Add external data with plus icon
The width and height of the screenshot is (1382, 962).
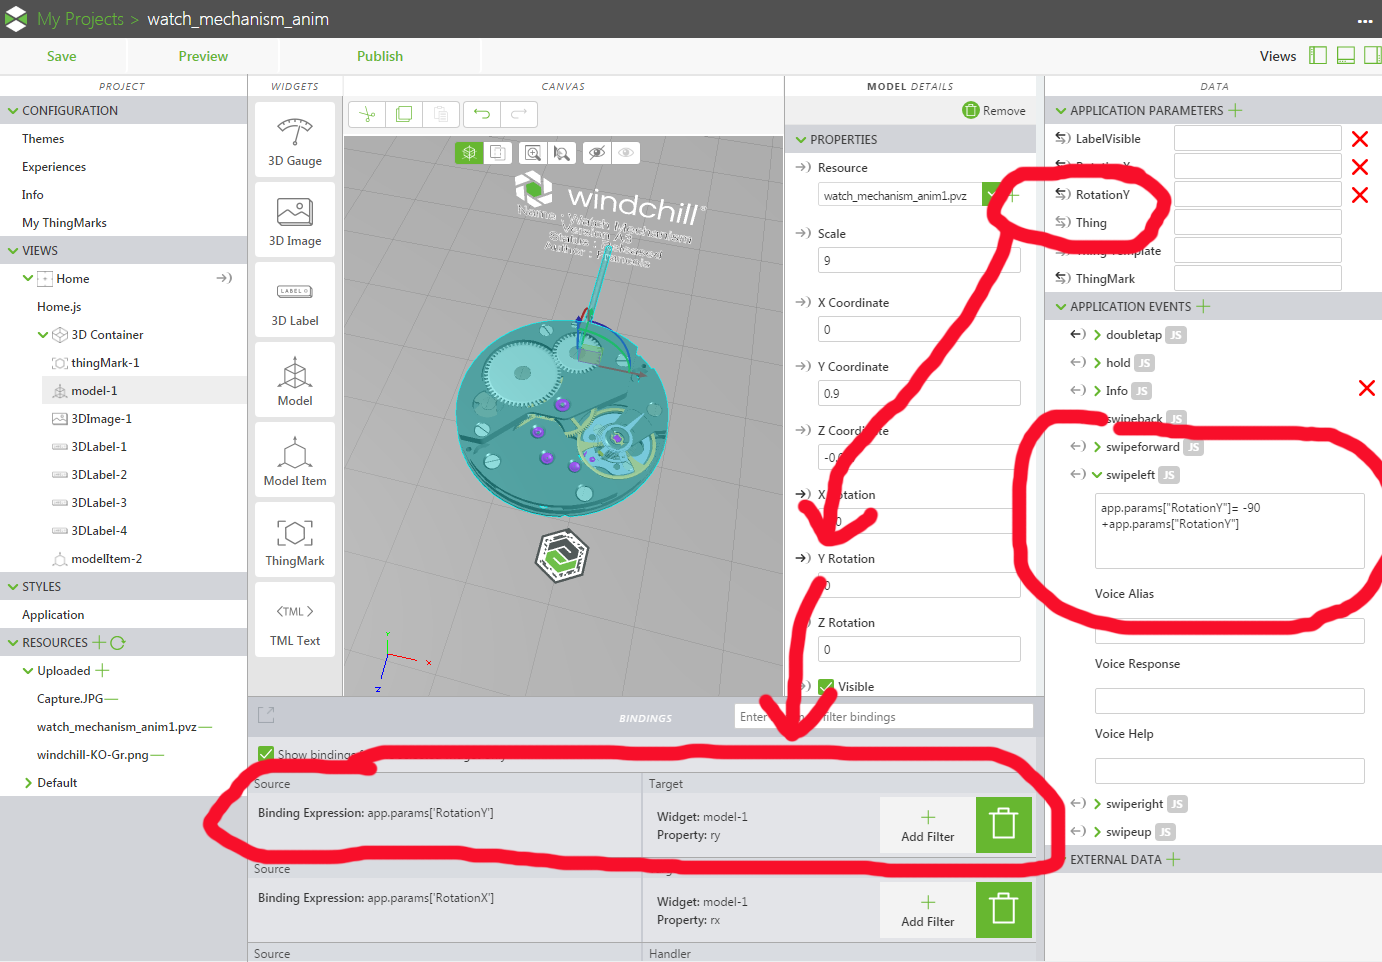coord(1173,859)
